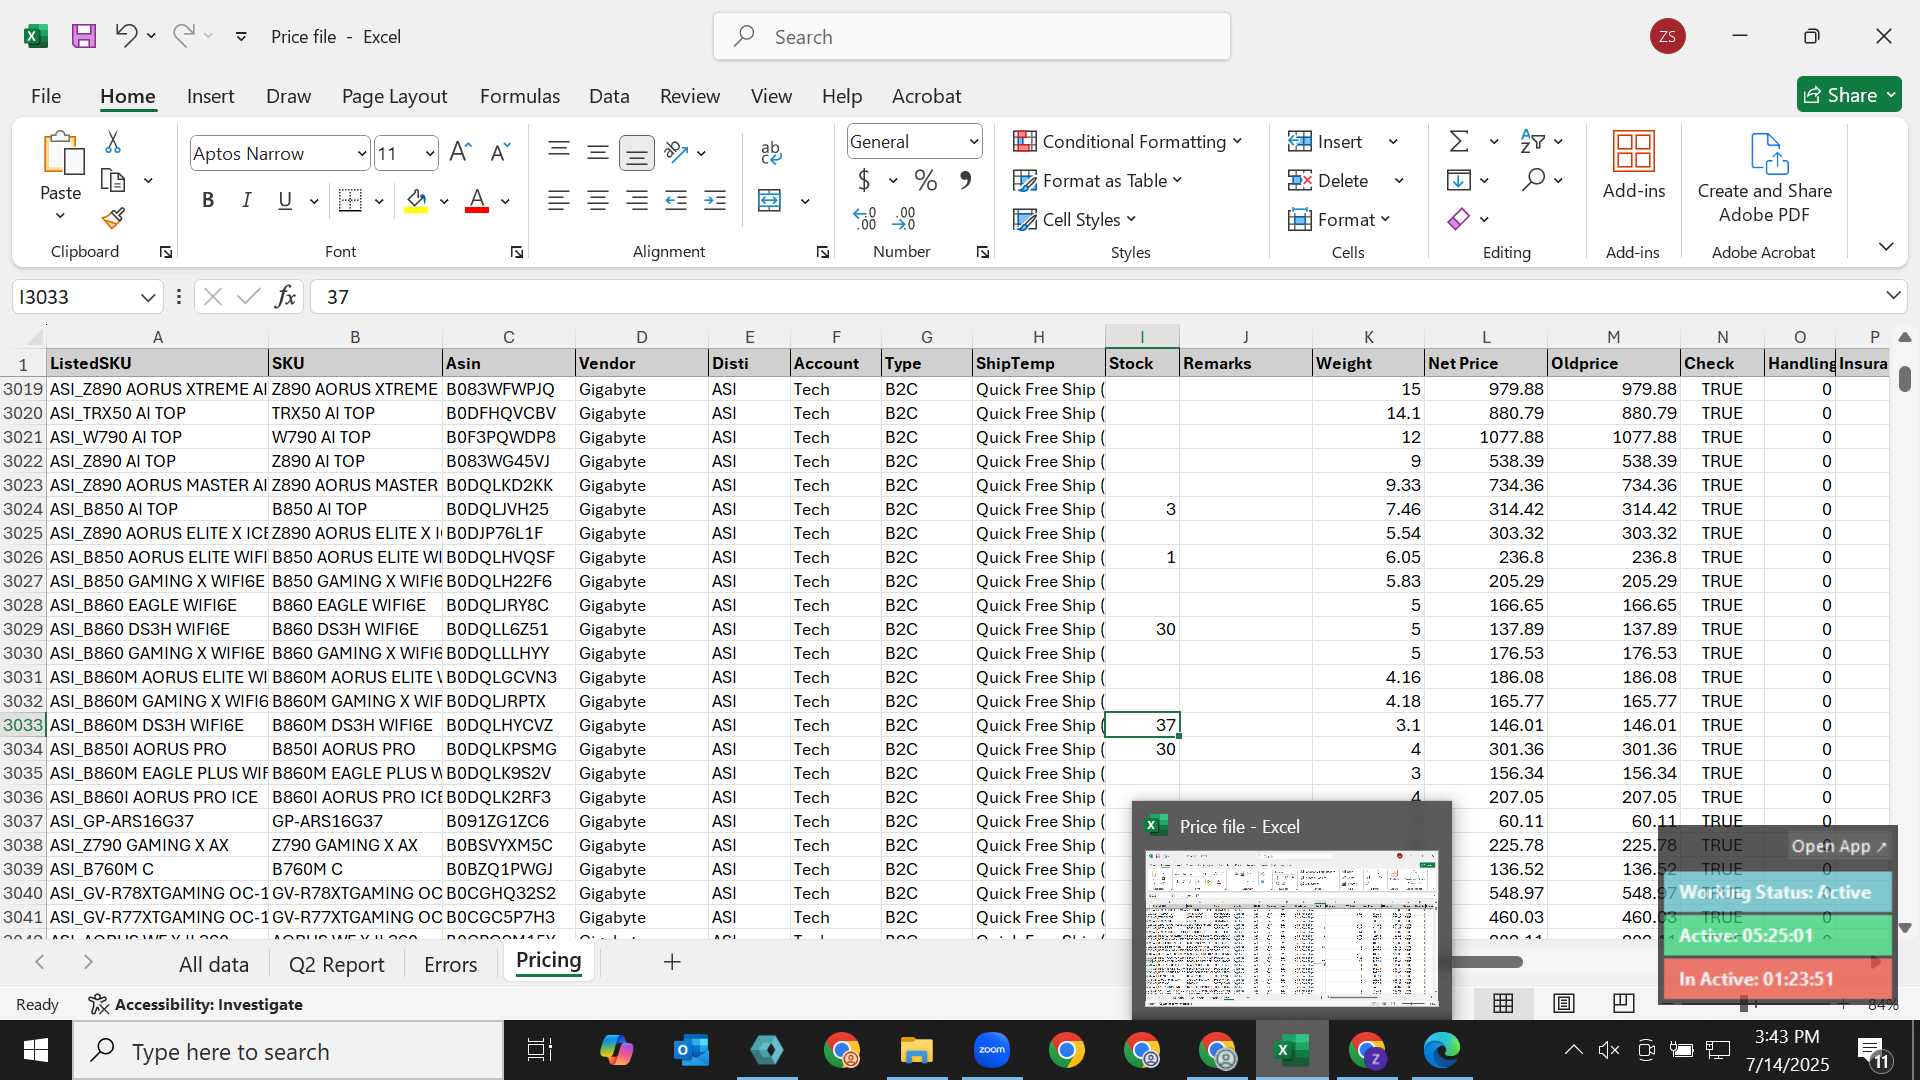Viewport: 1920px width, 1080px height.
Task: Click Insert in the Cells group
Action: coord(1326,141)
